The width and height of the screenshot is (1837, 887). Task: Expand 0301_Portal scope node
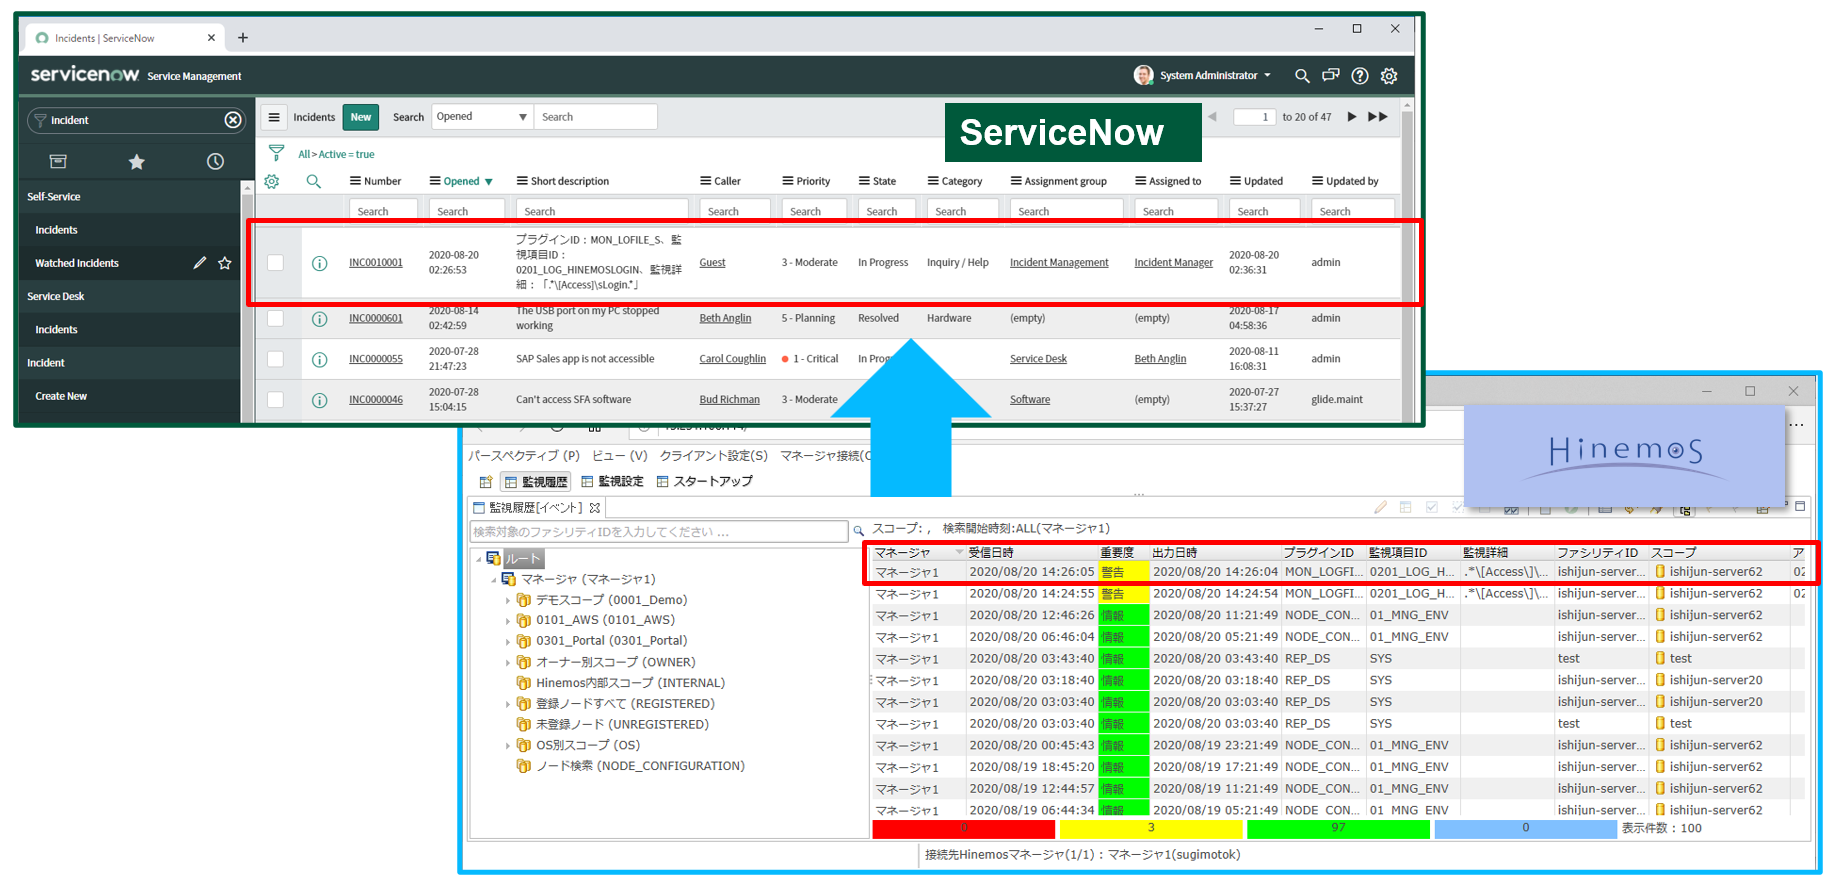508,642
